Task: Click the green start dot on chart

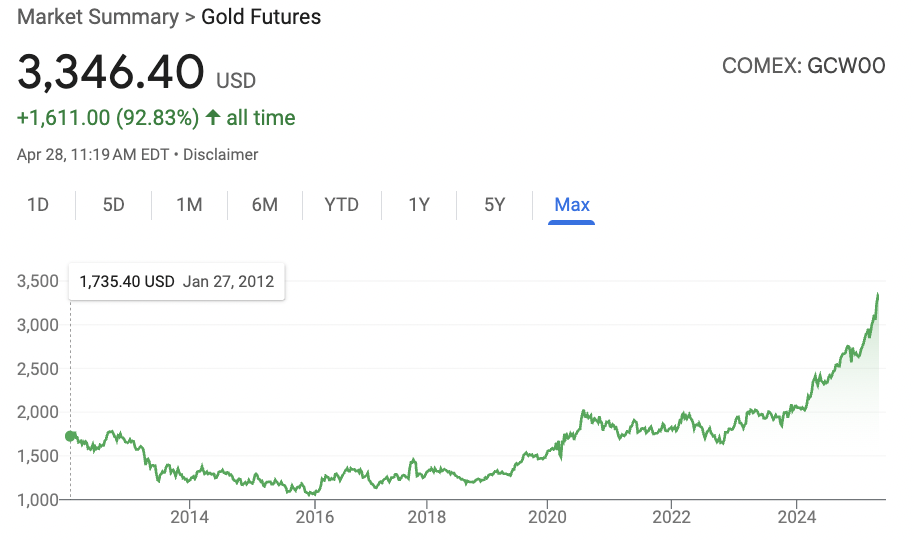Action: coord(71,436)
